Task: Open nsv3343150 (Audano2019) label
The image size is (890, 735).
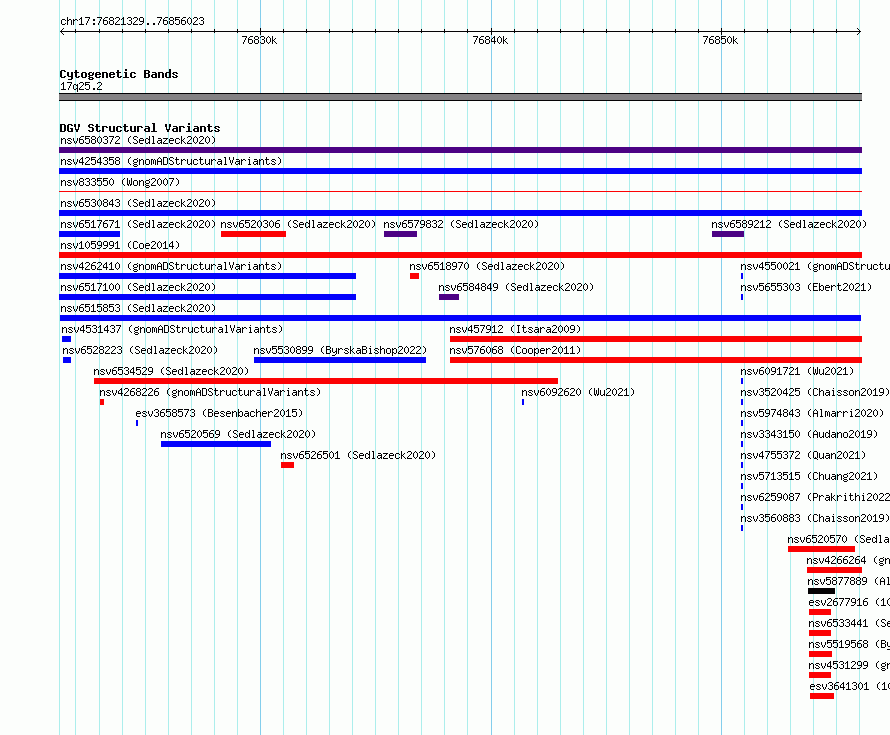Action: pyautogui.click(x=809, y=434)
